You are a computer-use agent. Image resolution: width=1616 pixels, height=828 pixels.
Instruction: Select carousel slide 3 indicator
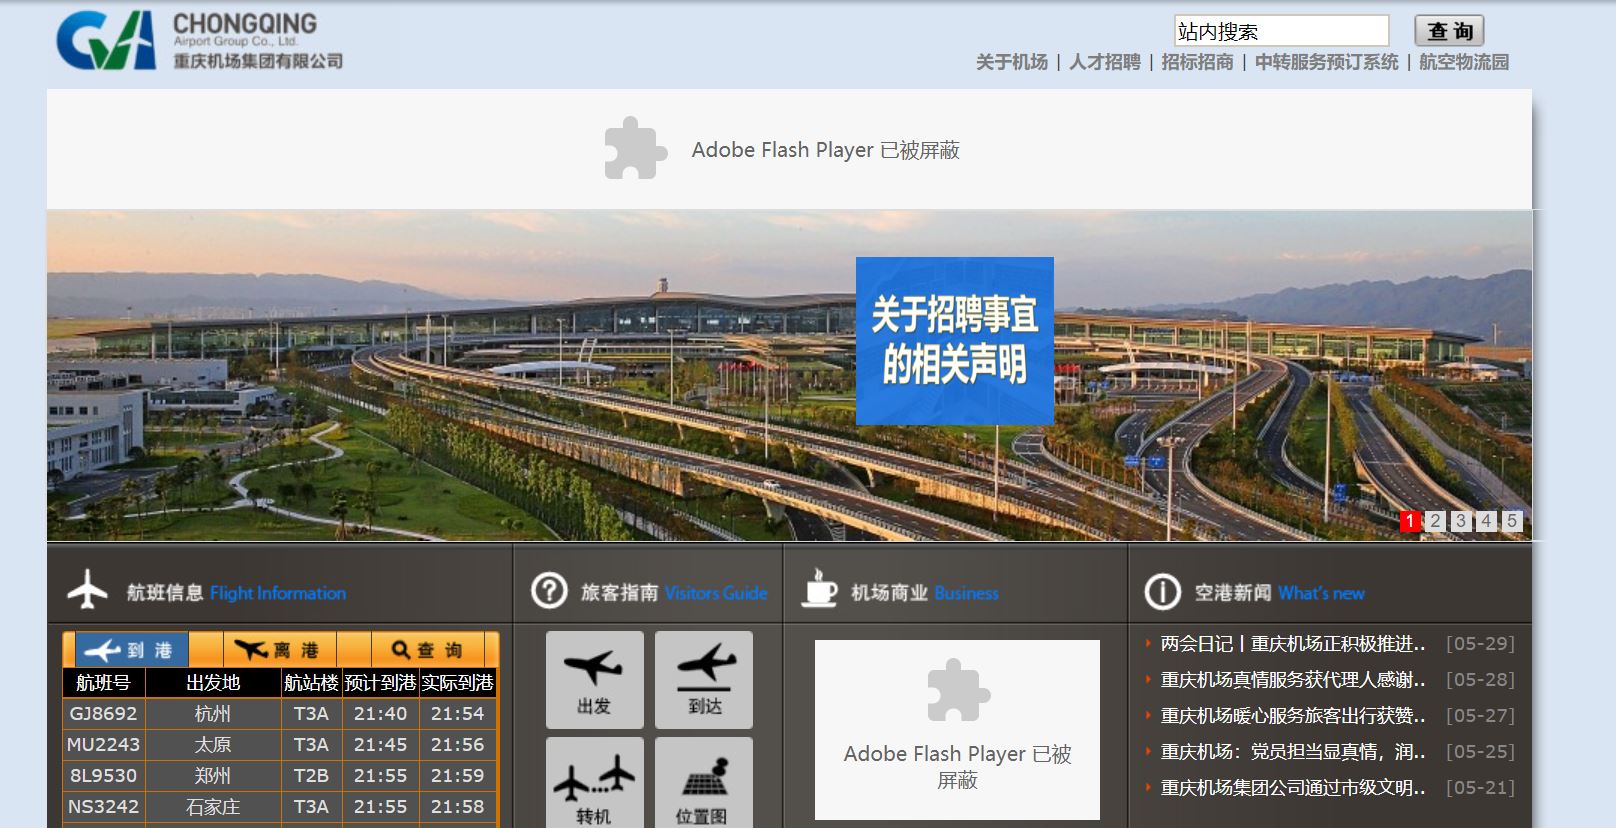tap(1461, 521)
